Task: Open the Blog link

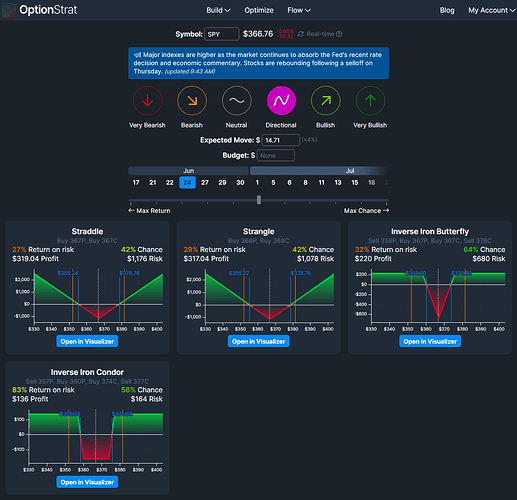Action: click(447, 10)
